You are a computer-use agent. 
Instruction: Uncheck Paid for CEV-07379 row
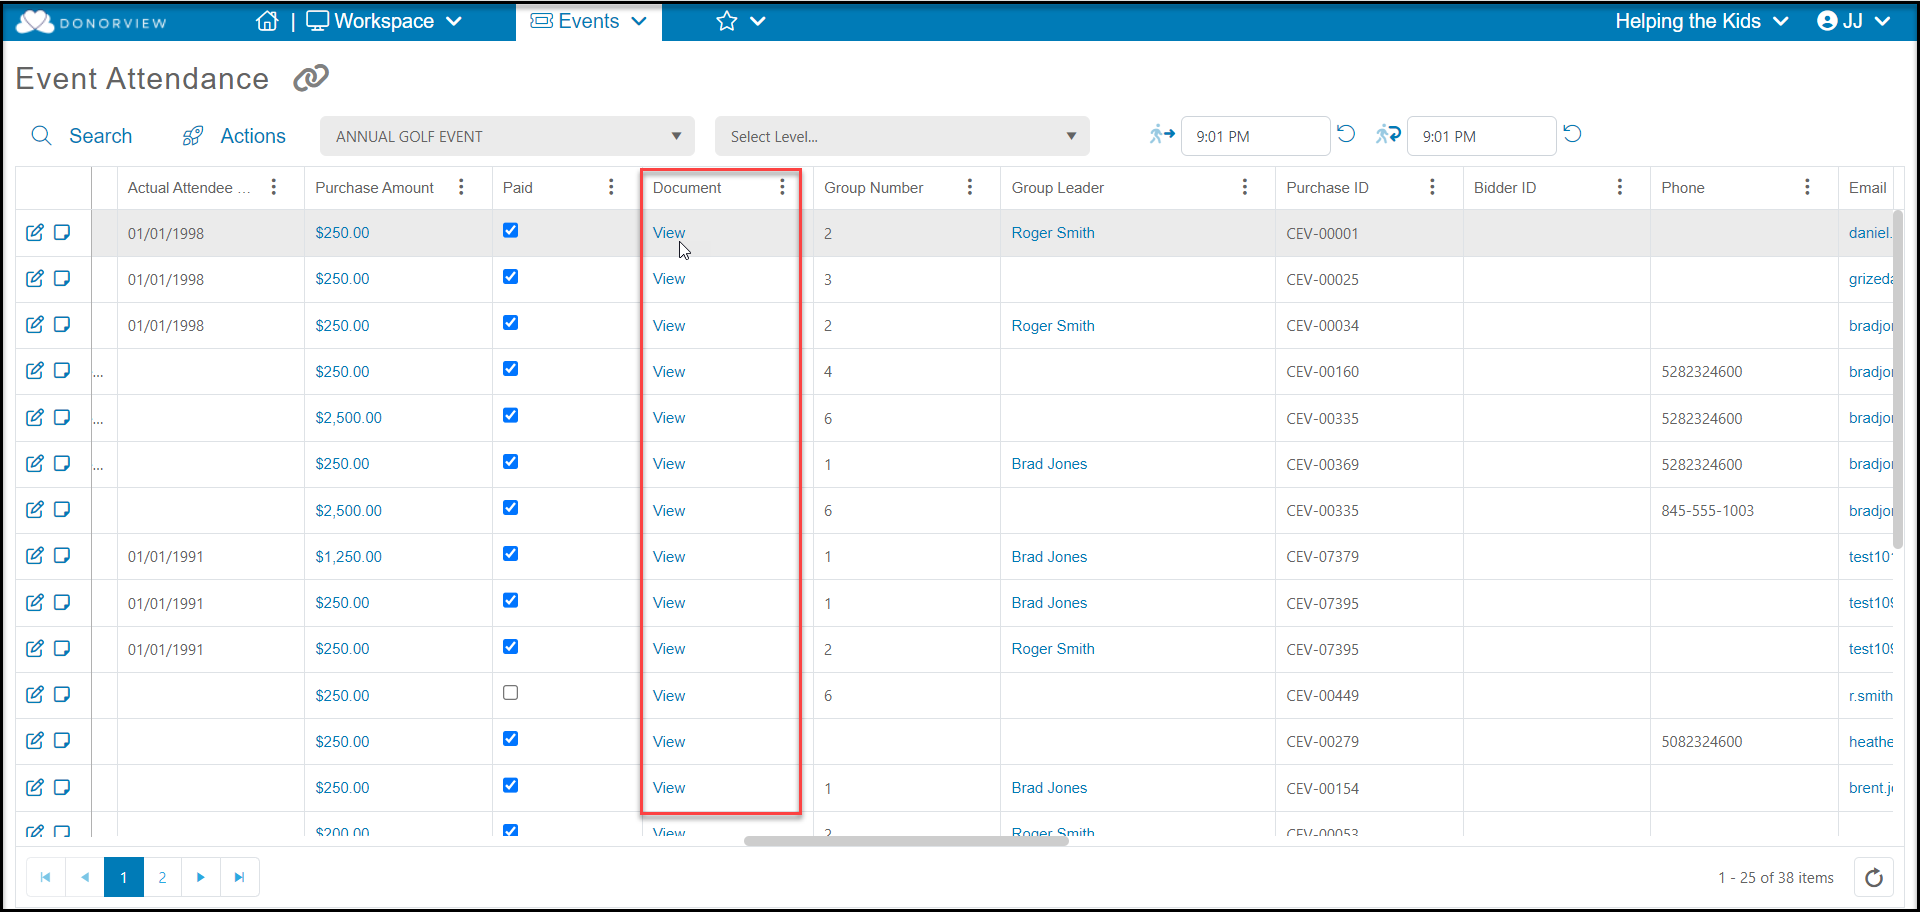pyautogui.click(x=511, y=553)
